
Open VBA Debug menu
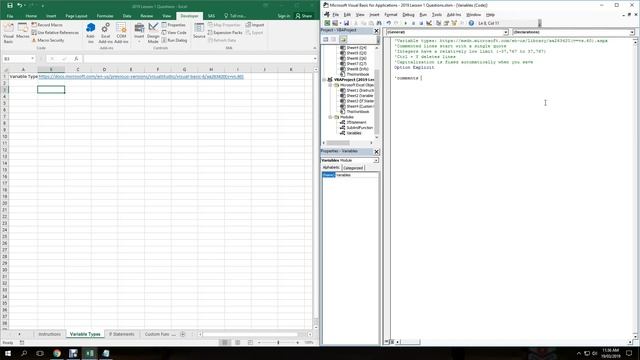click(x=408, y=15)
